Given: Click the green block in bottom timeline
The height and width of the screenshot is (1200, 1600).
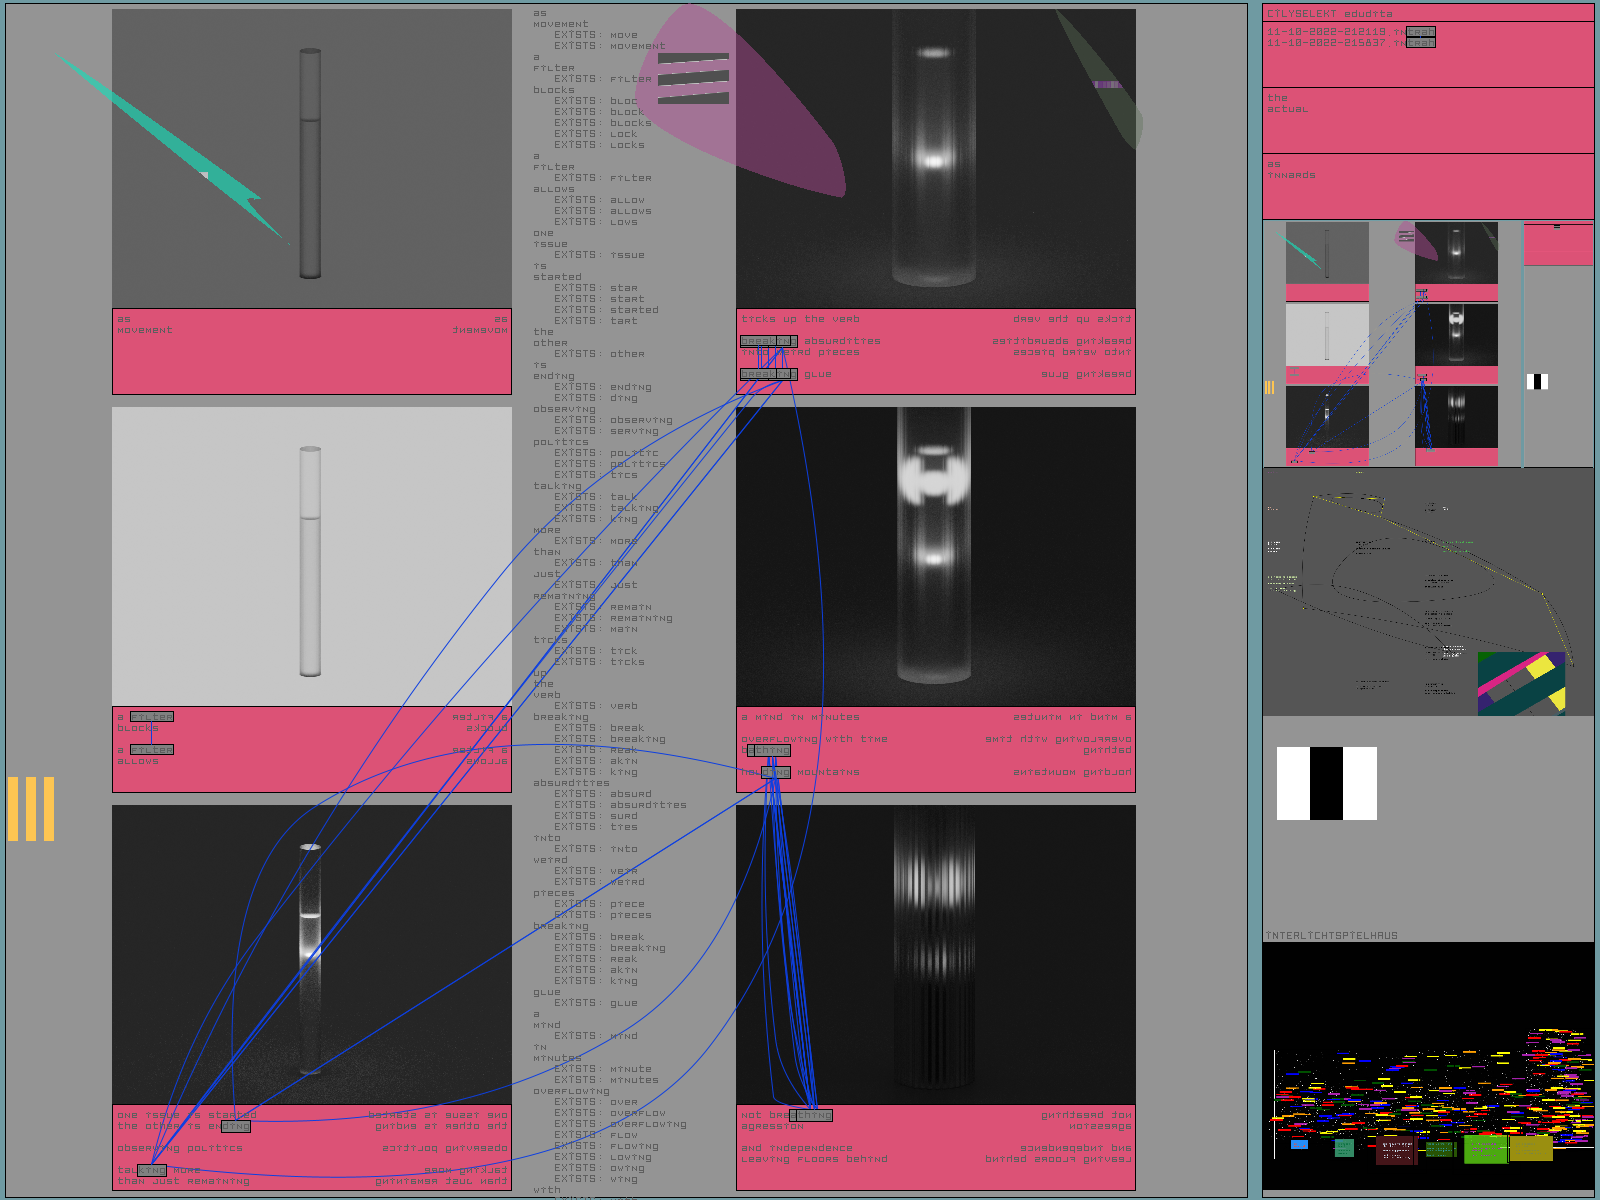Looking at the screenshot, I should click(1486, 1149).
